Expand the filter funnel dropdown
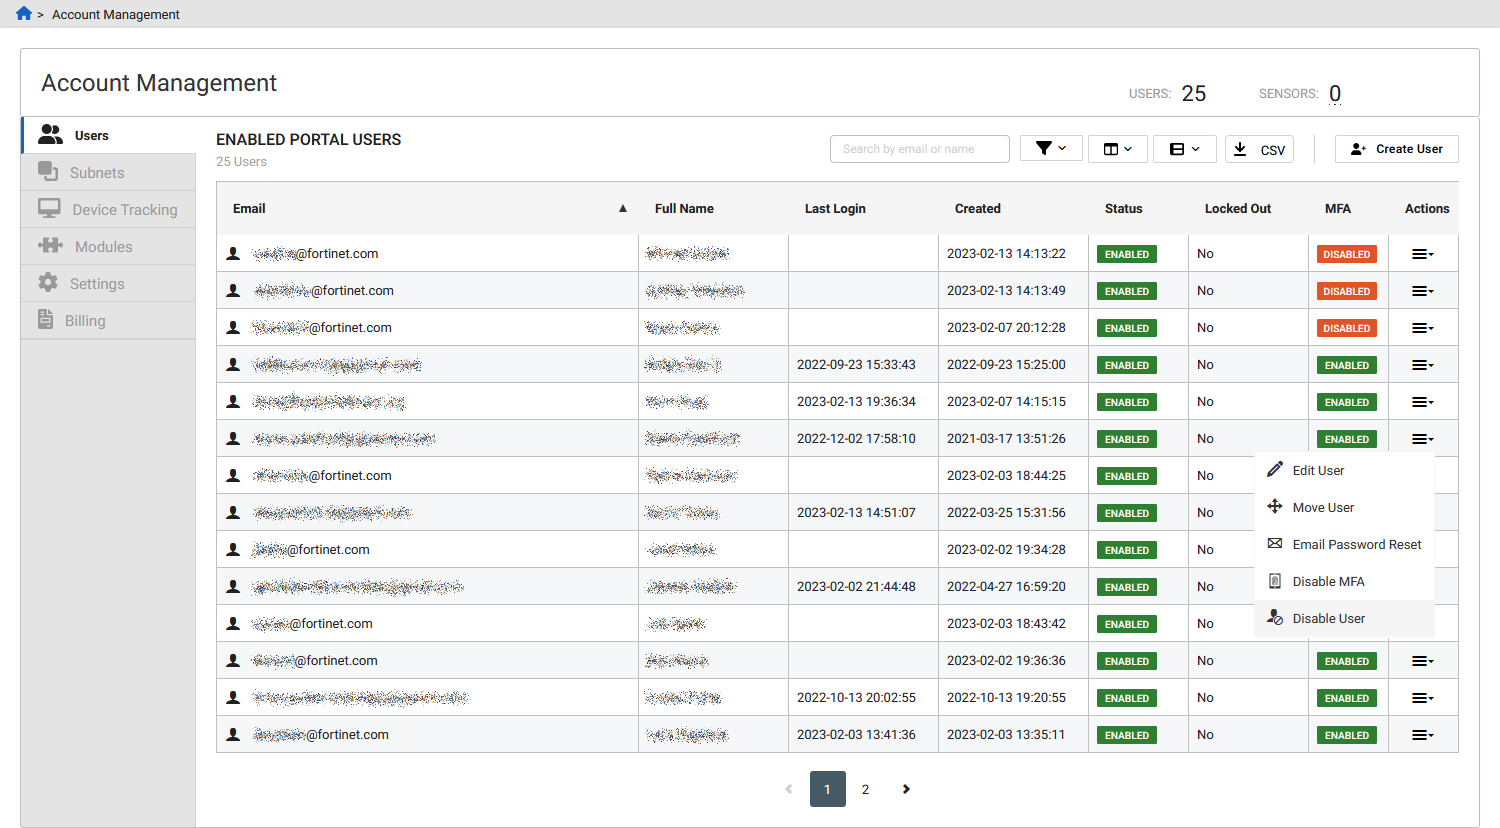This screenshot has height=828, width=1500. [x=1051, y=147]
